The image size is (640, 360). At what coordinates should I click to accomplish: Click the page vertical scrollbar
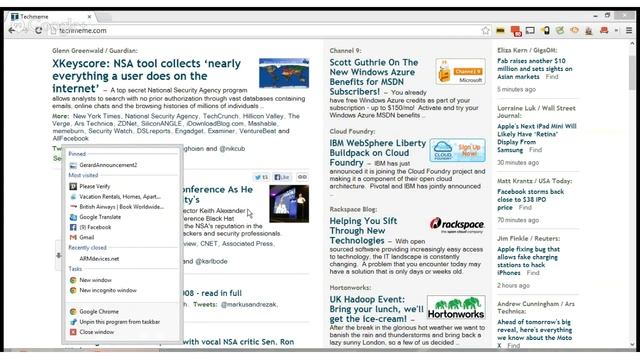pos(632,73)
